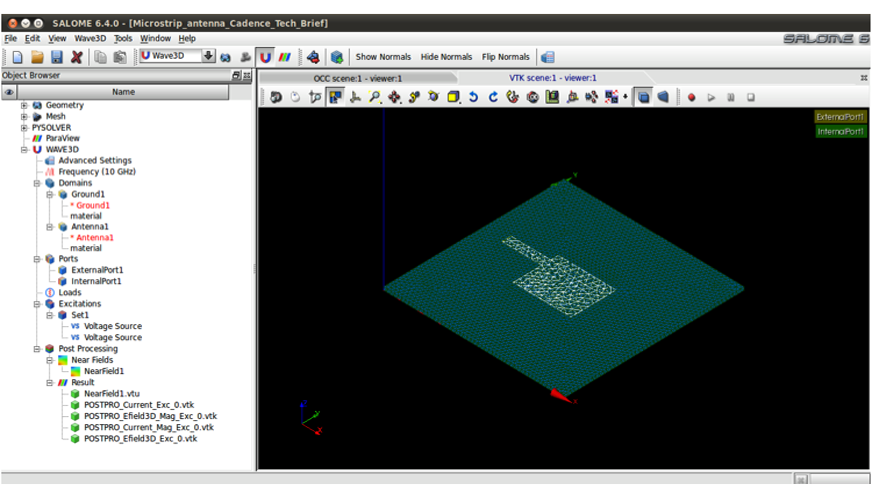Click the red X close-study icon

[77, 57]
